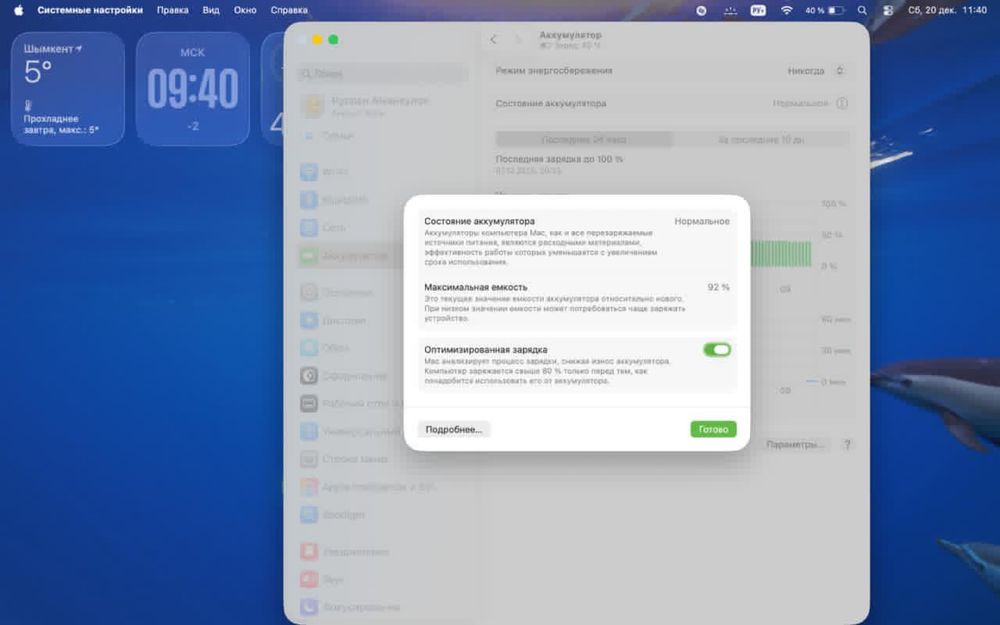The height and width of the screenshot is (625, 1000).
Task: Click the Wi-Fi icon in menu bar
Action: (786, 10)
